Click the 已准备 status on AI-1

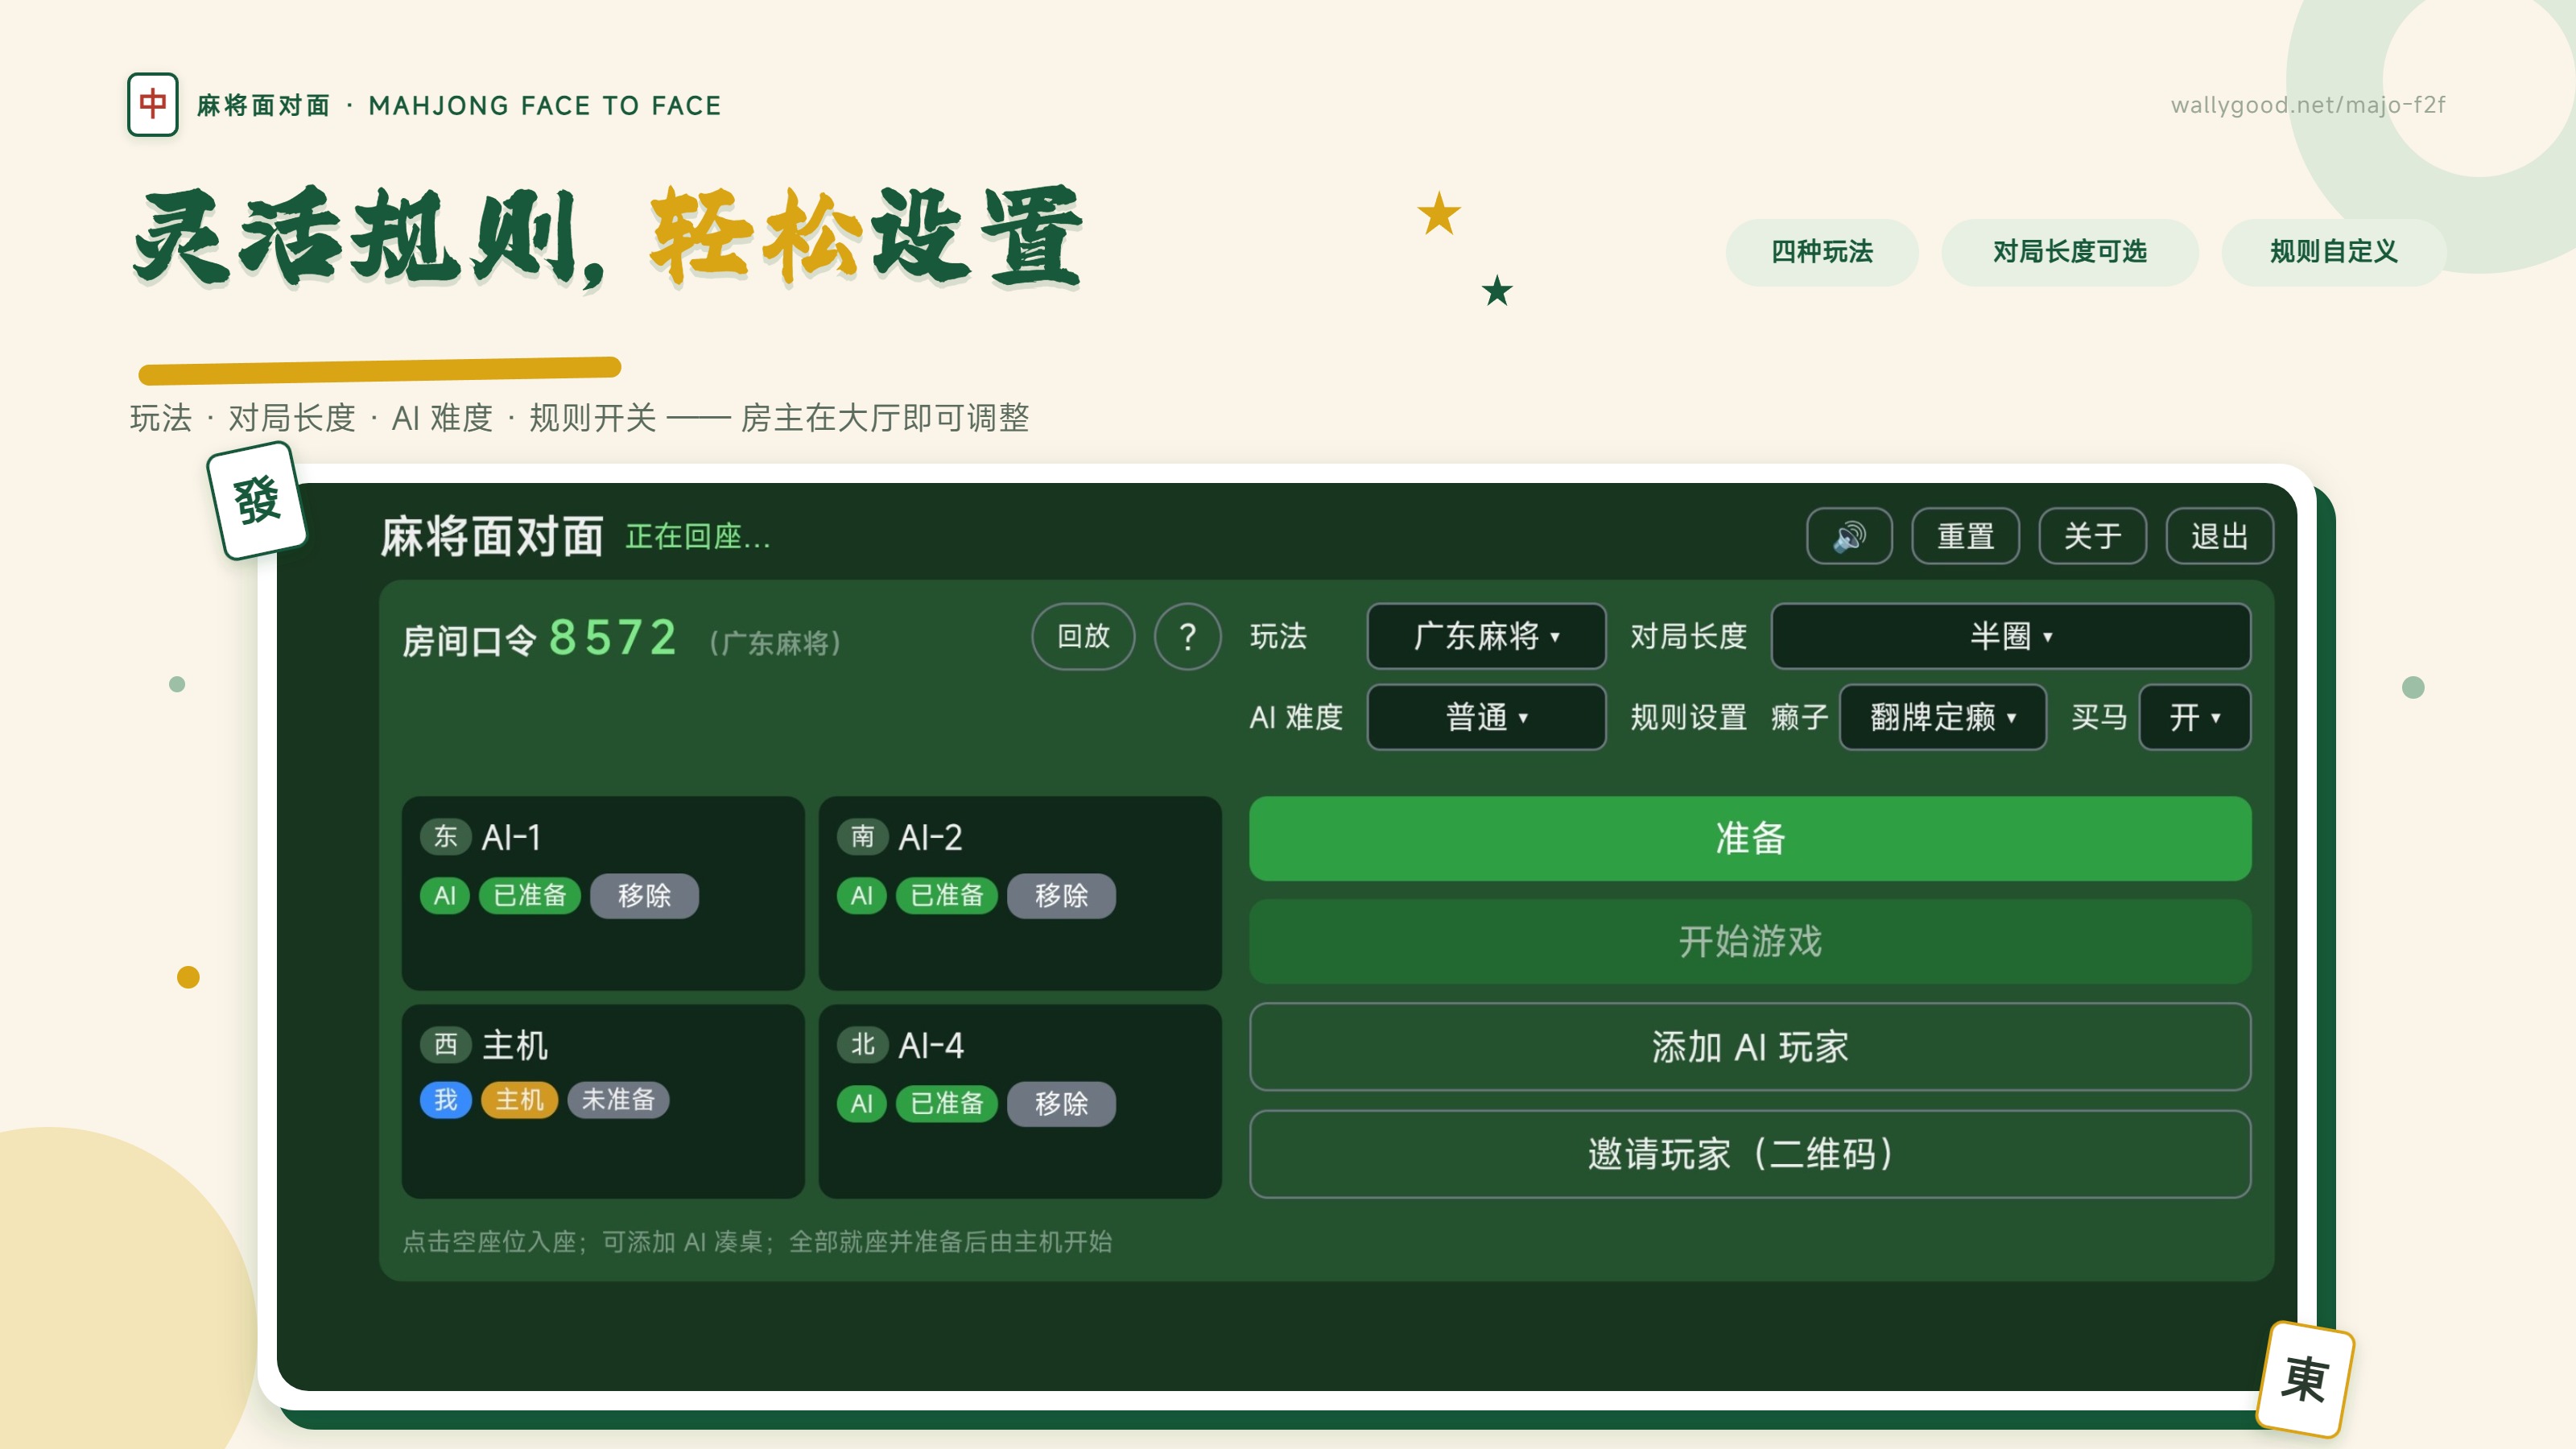(x=530, y=895)
